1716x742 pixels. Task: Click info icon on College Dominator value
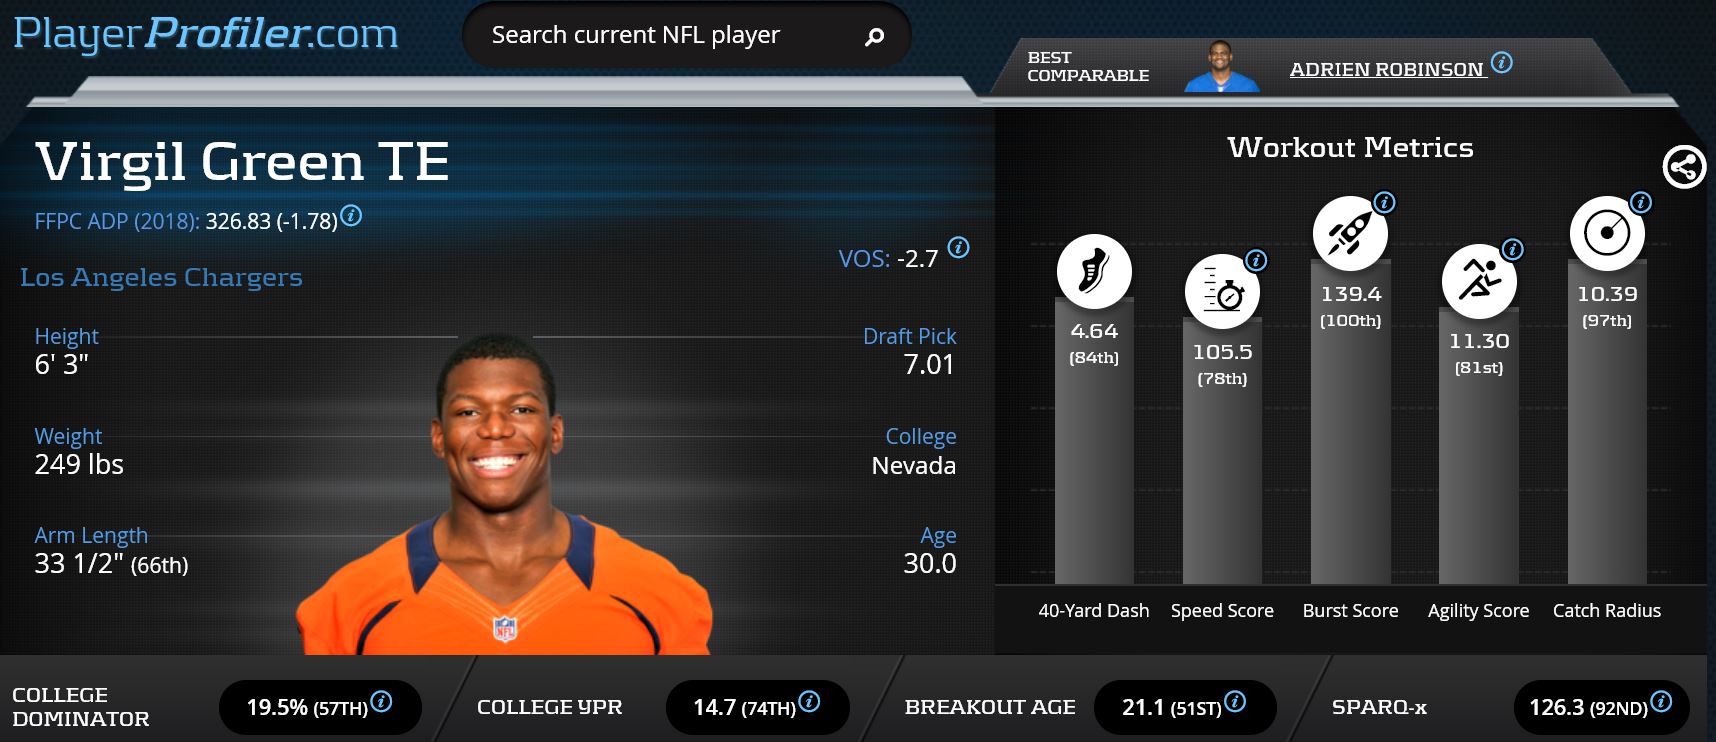click(x=381, y=702)
